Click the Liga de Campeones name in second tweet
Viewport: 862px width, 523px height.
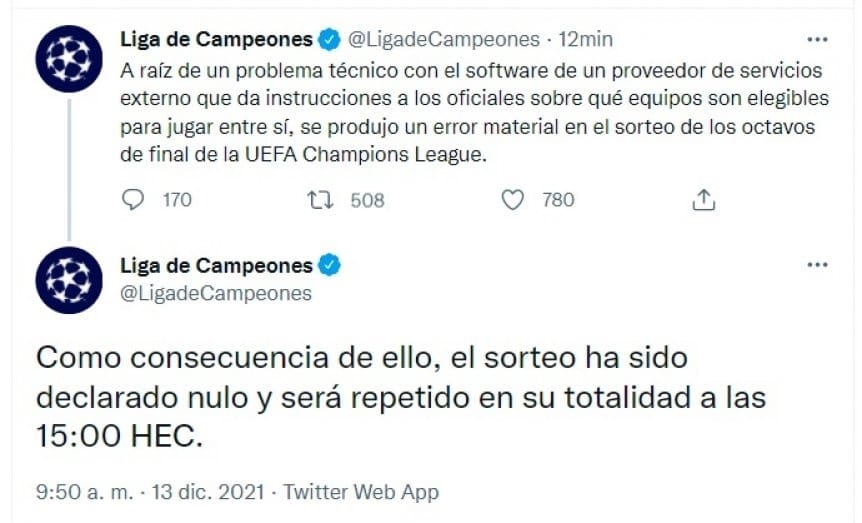pyautogui.click(x=216, y=265)
